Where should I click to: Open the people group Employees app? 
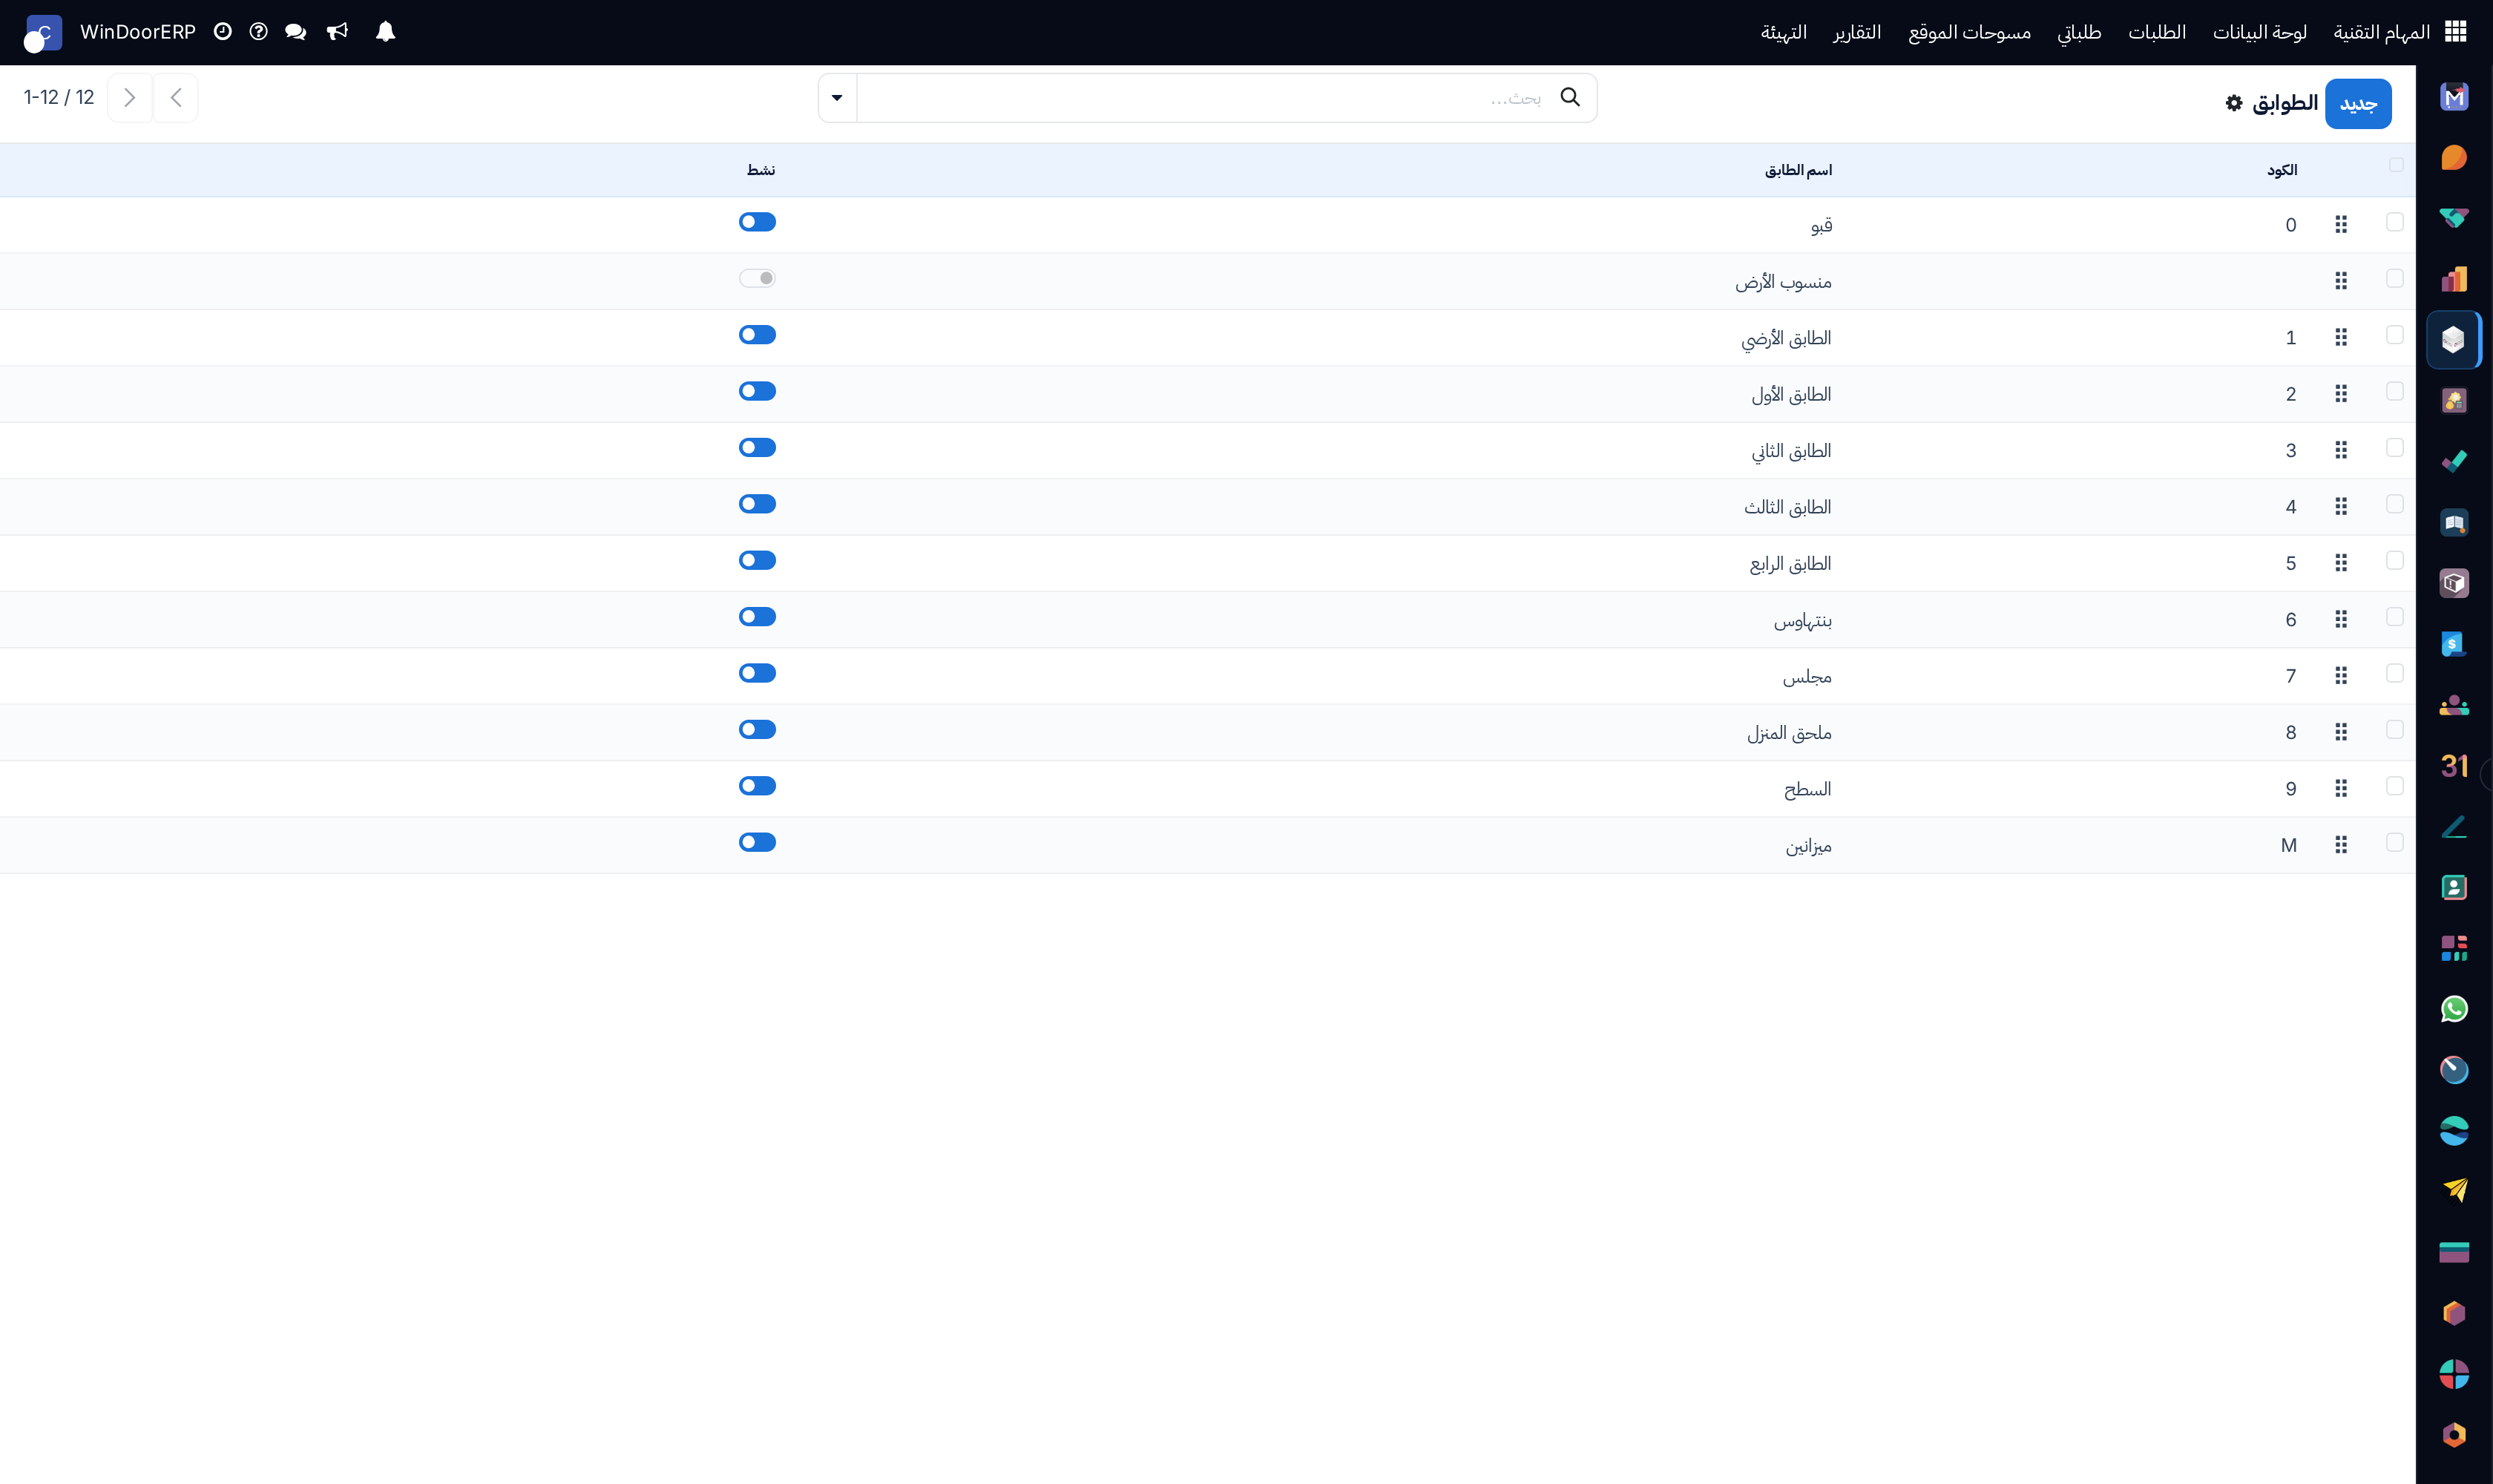coord(2453,705)
